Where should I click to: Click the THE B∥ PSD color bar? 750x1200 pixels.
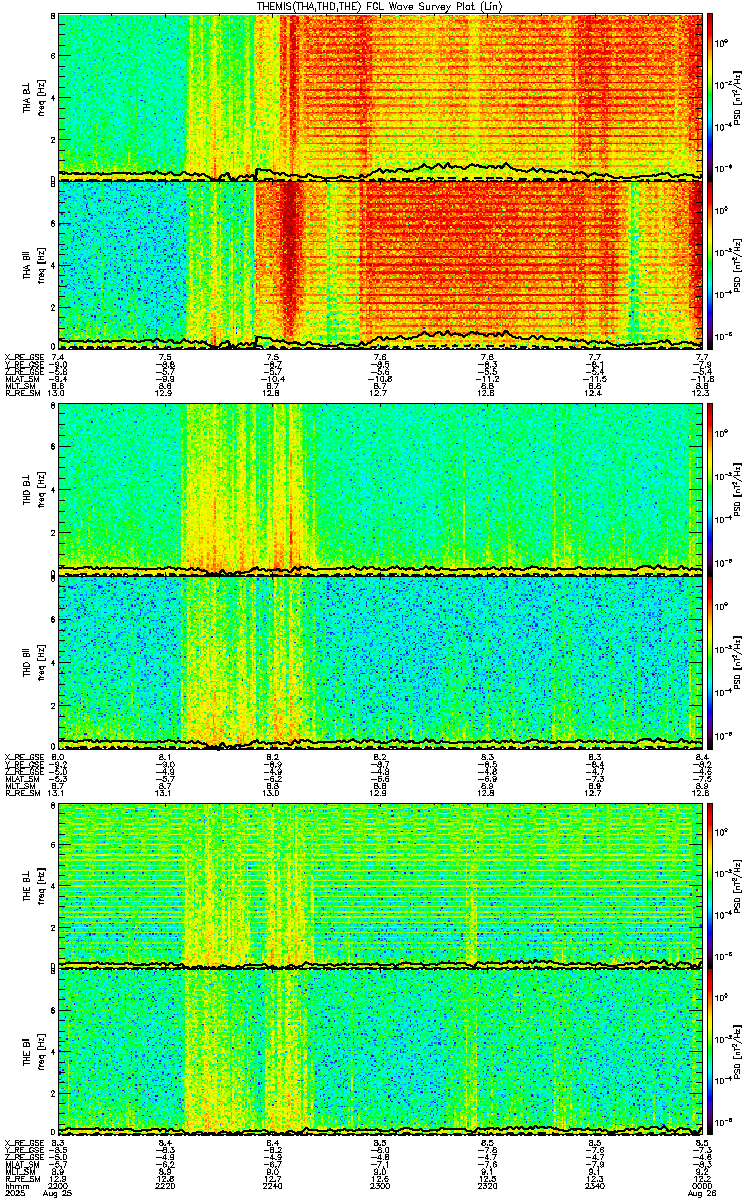(x=709, y=1052)
